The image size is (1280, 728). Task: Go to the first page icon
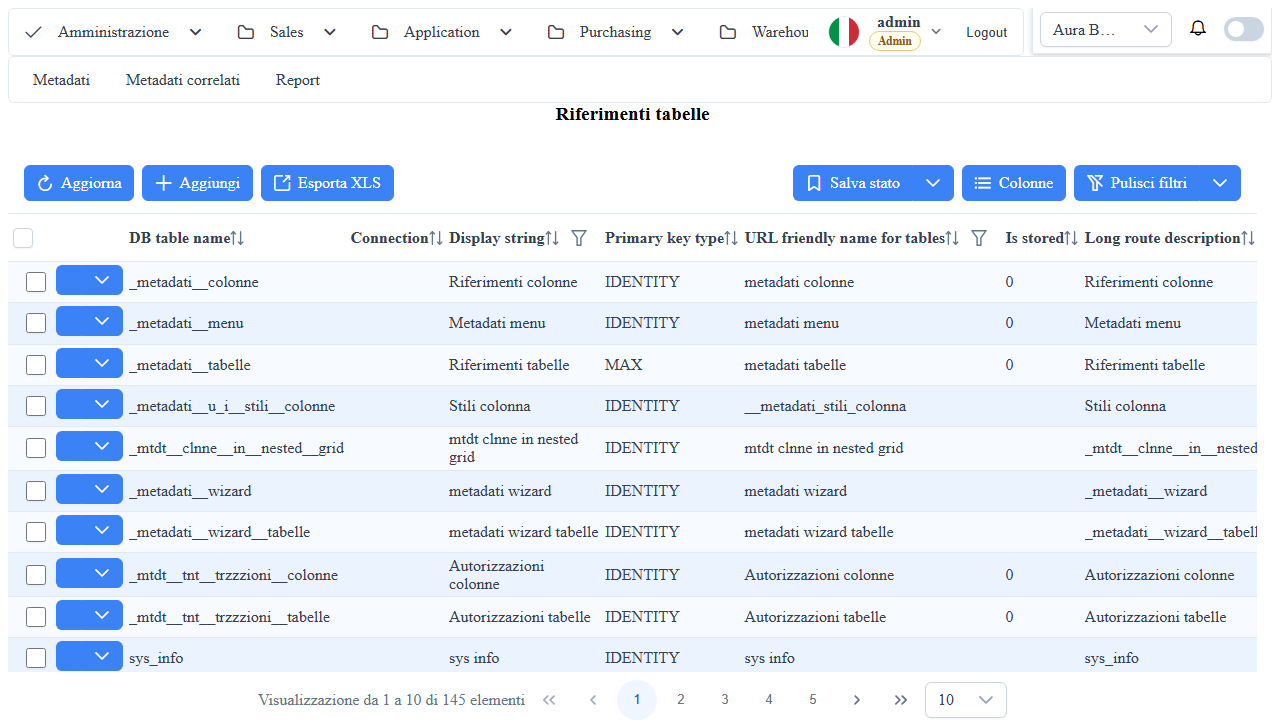549,700
